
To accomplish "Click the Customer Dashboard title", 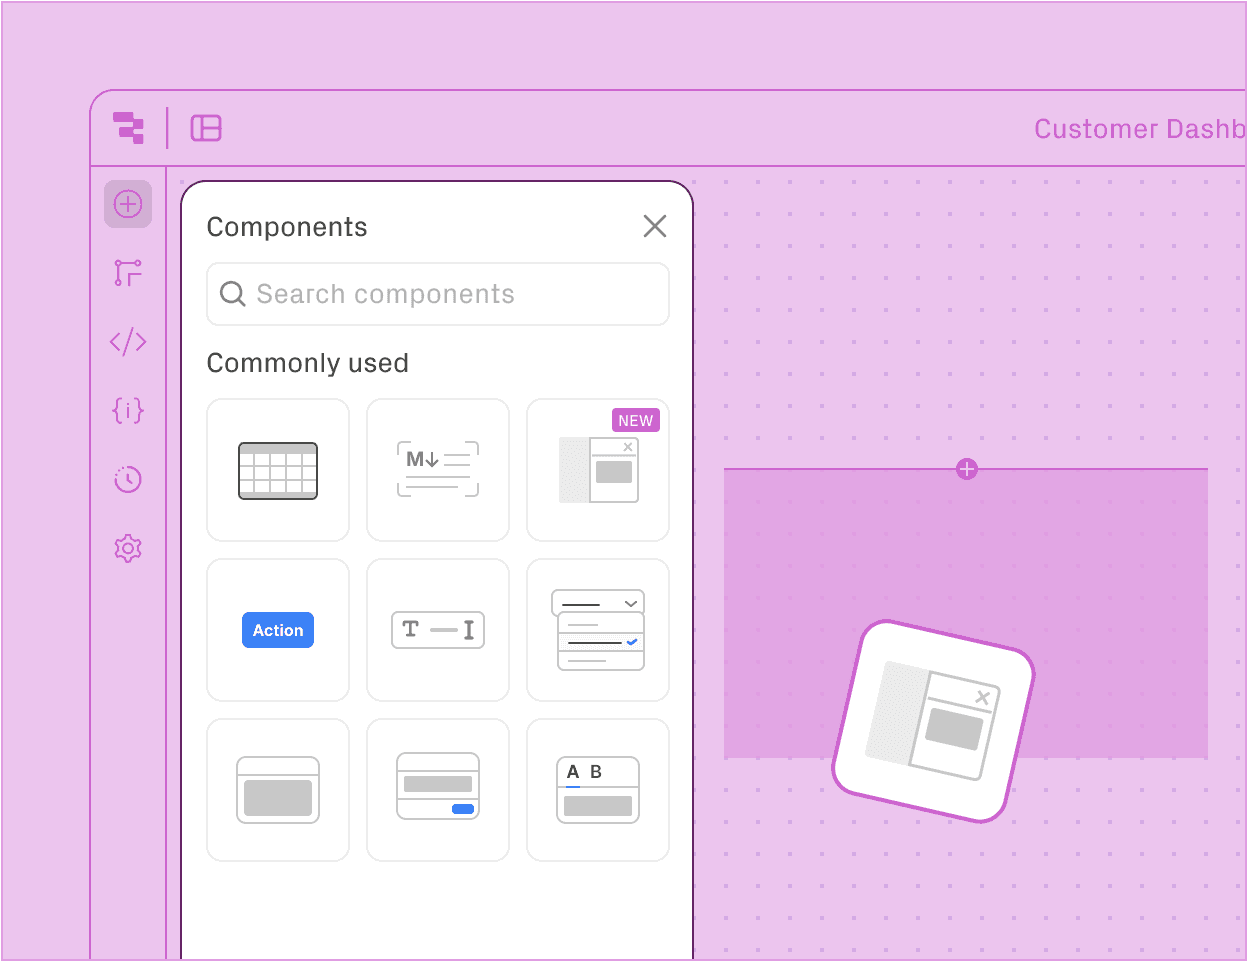I will tap(1138, 128).
